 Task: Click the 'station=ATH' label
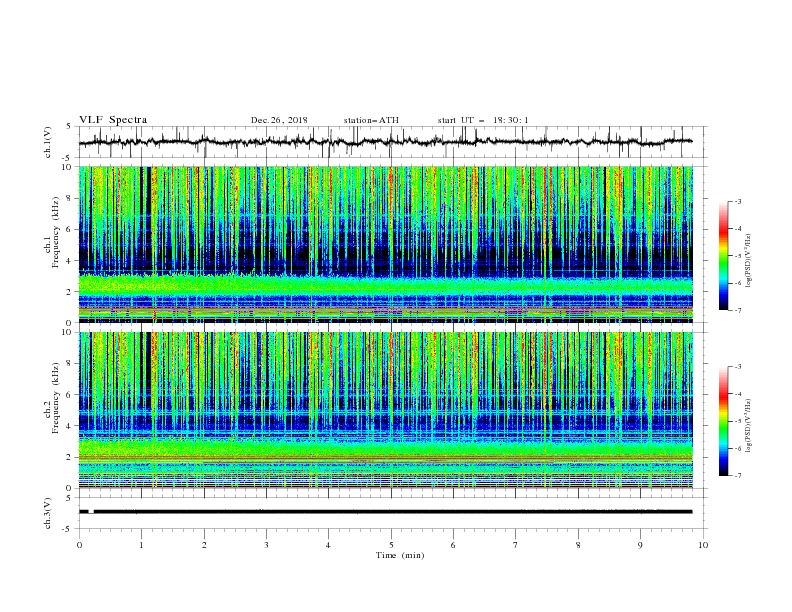371,120
